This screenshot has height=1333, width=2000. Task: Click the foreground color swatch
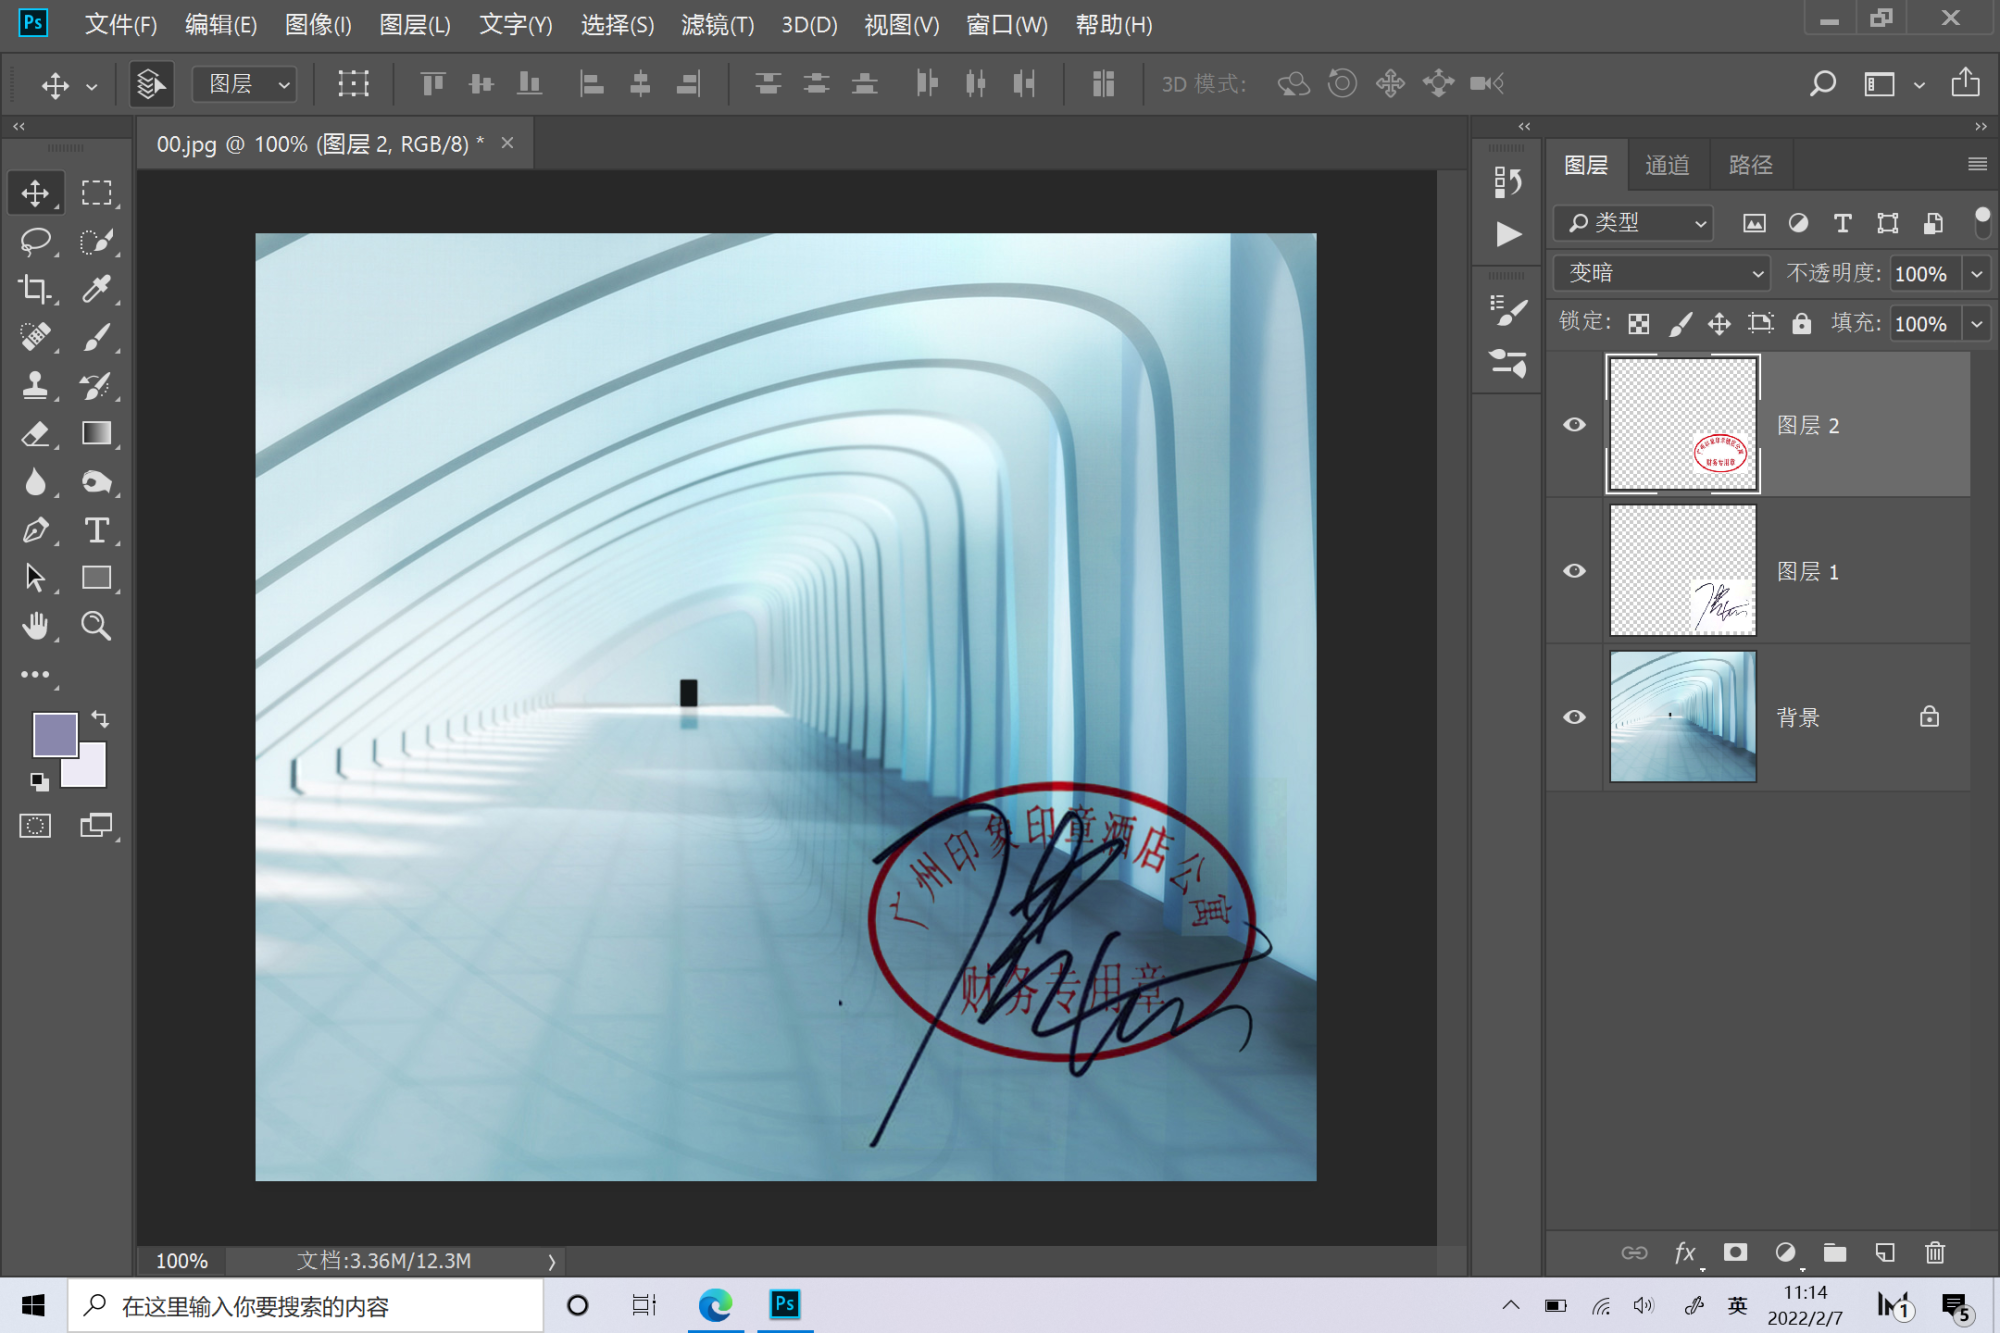pyautogui.click(x=54, y=734)
